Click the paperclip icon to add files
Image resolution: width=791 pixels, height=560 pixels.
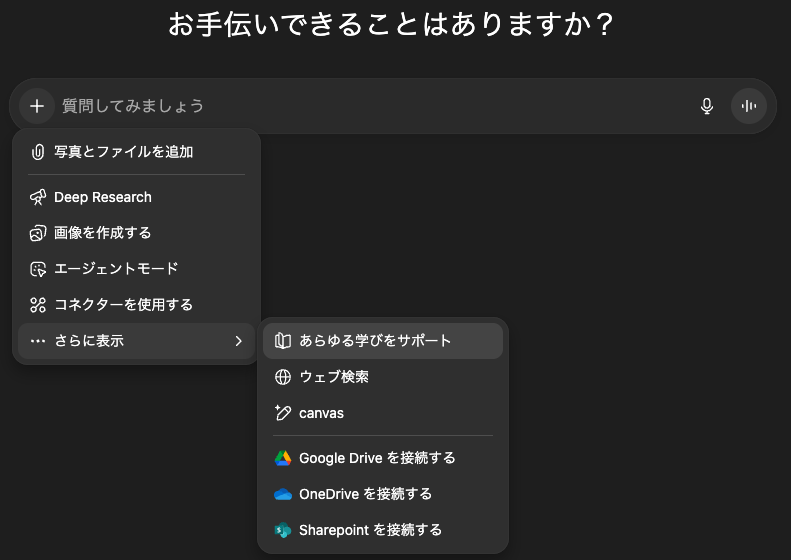pos(38,152)
